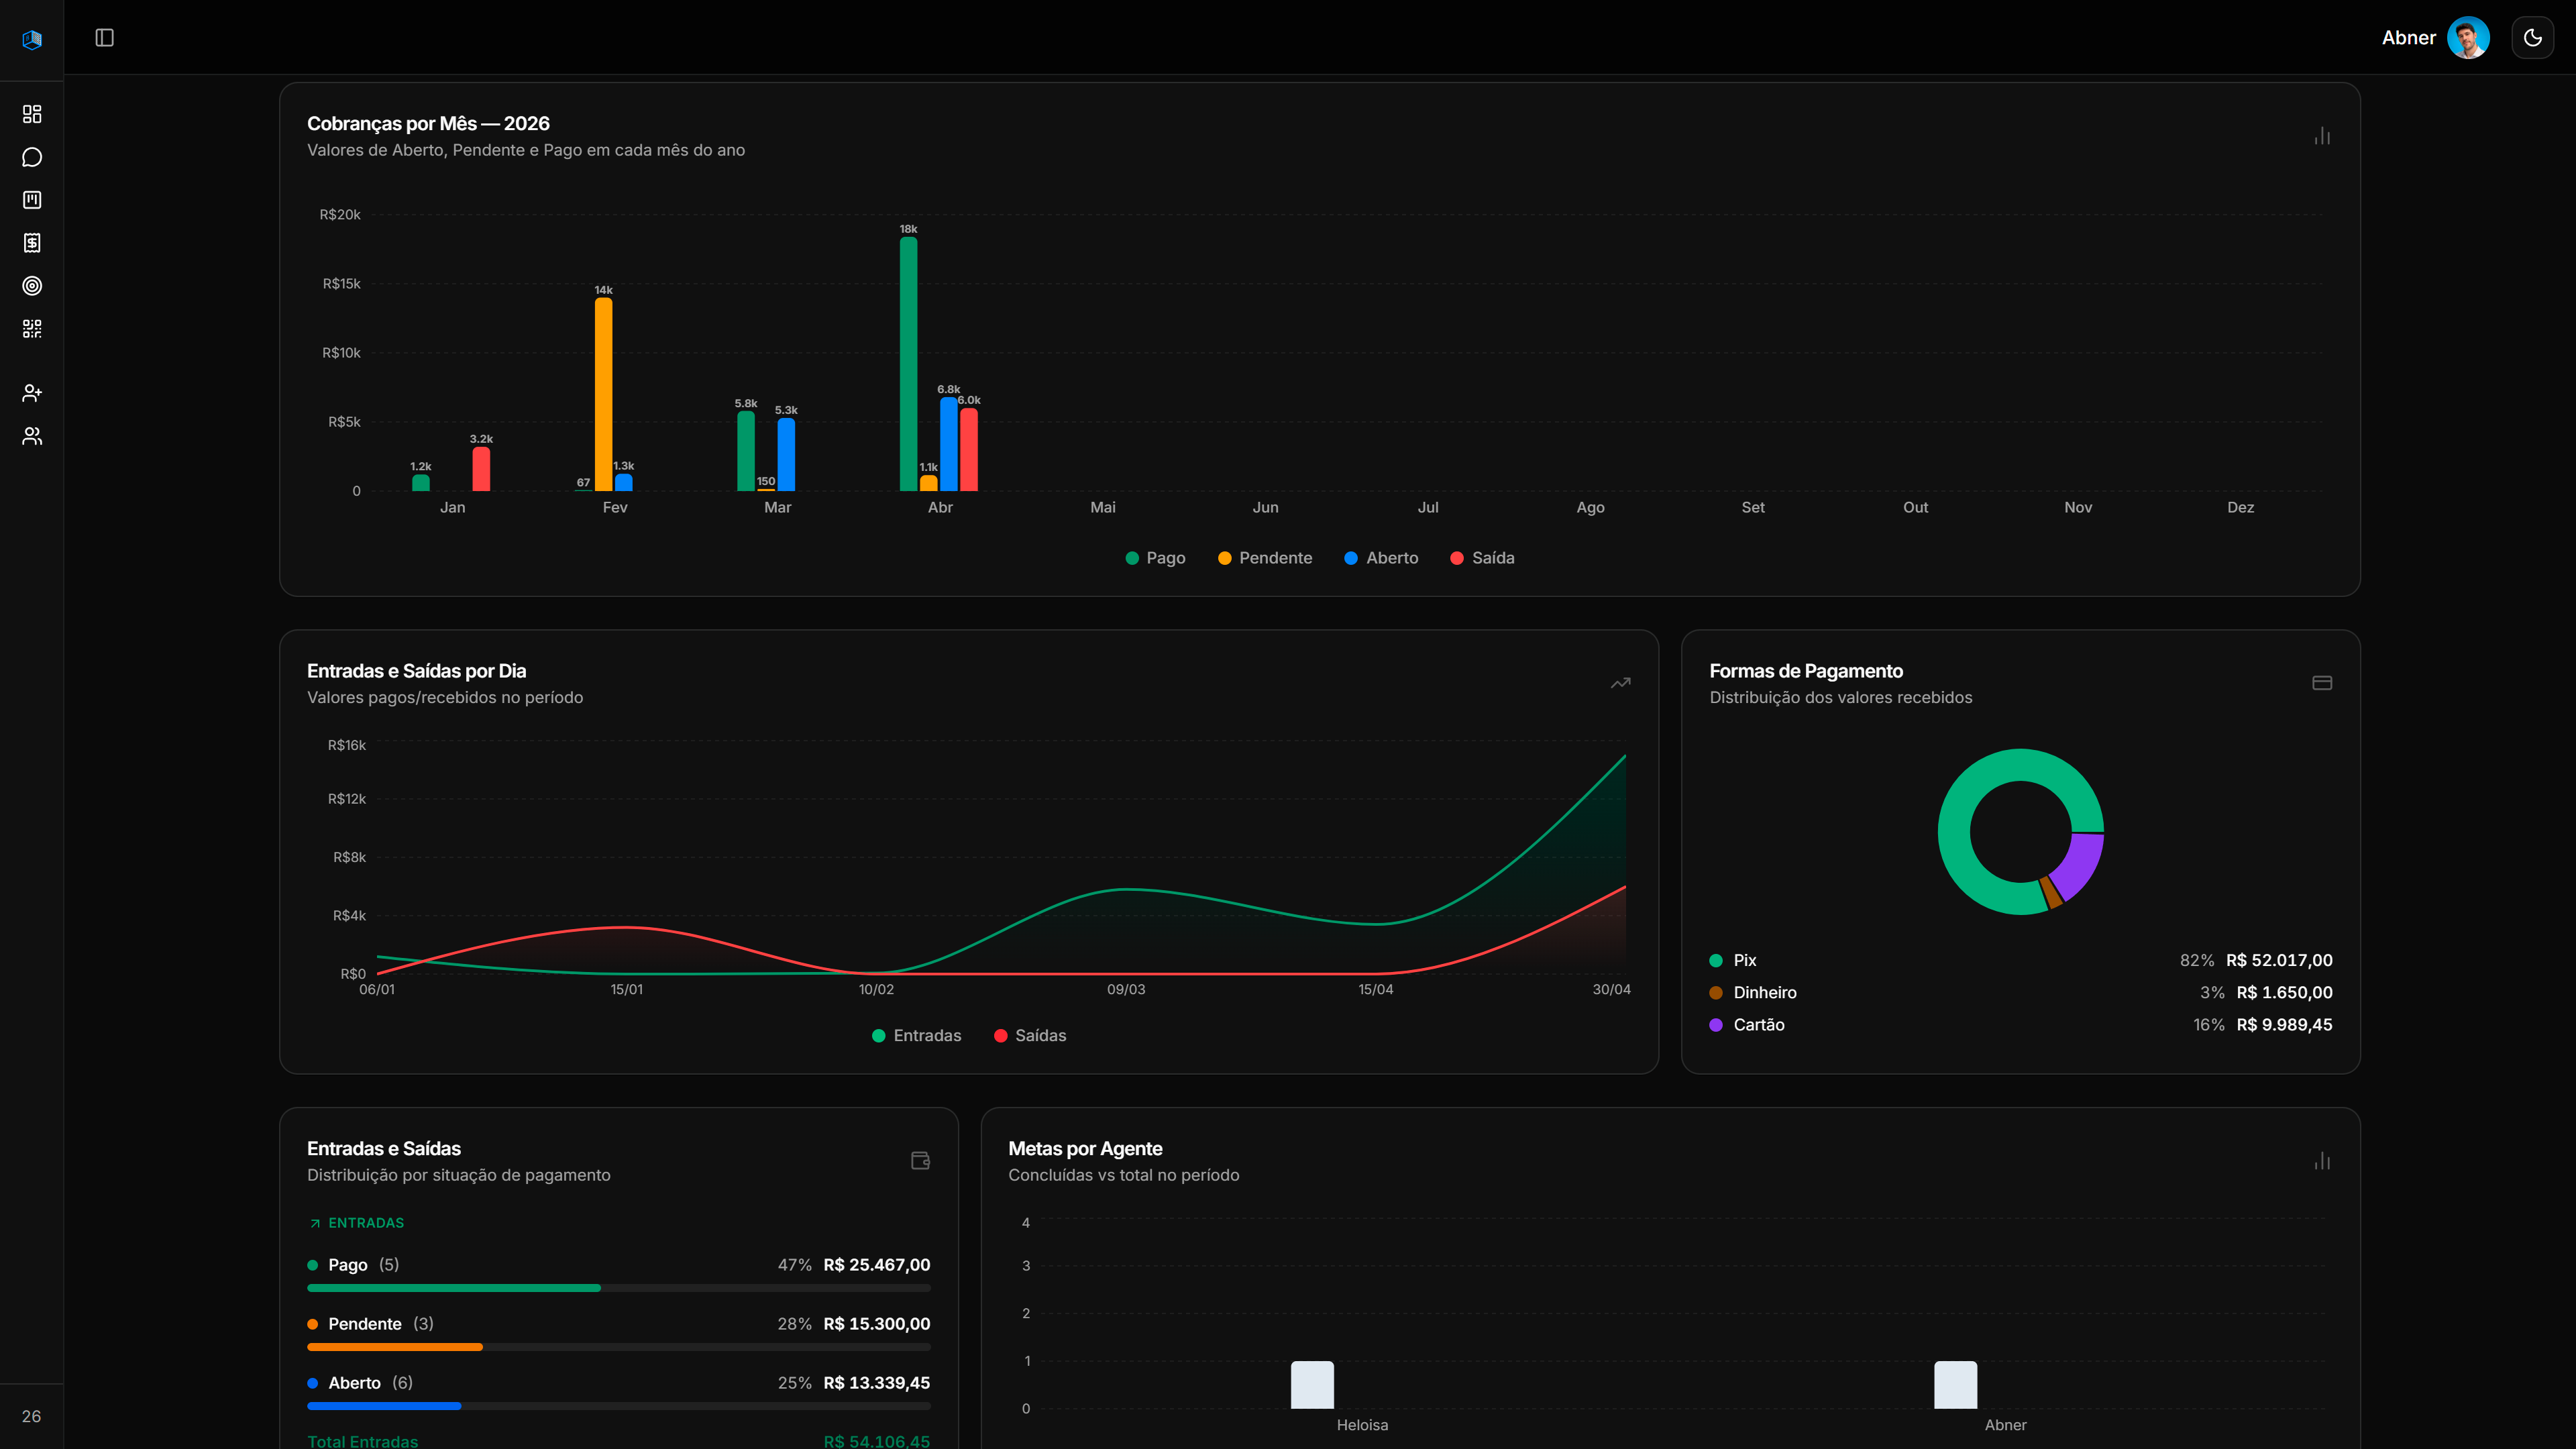Click the 5.3k Aberto bar for Mar
The height and width of the screenshot is (1449, 2576).
pyautogui.click(x=786, y=454)
